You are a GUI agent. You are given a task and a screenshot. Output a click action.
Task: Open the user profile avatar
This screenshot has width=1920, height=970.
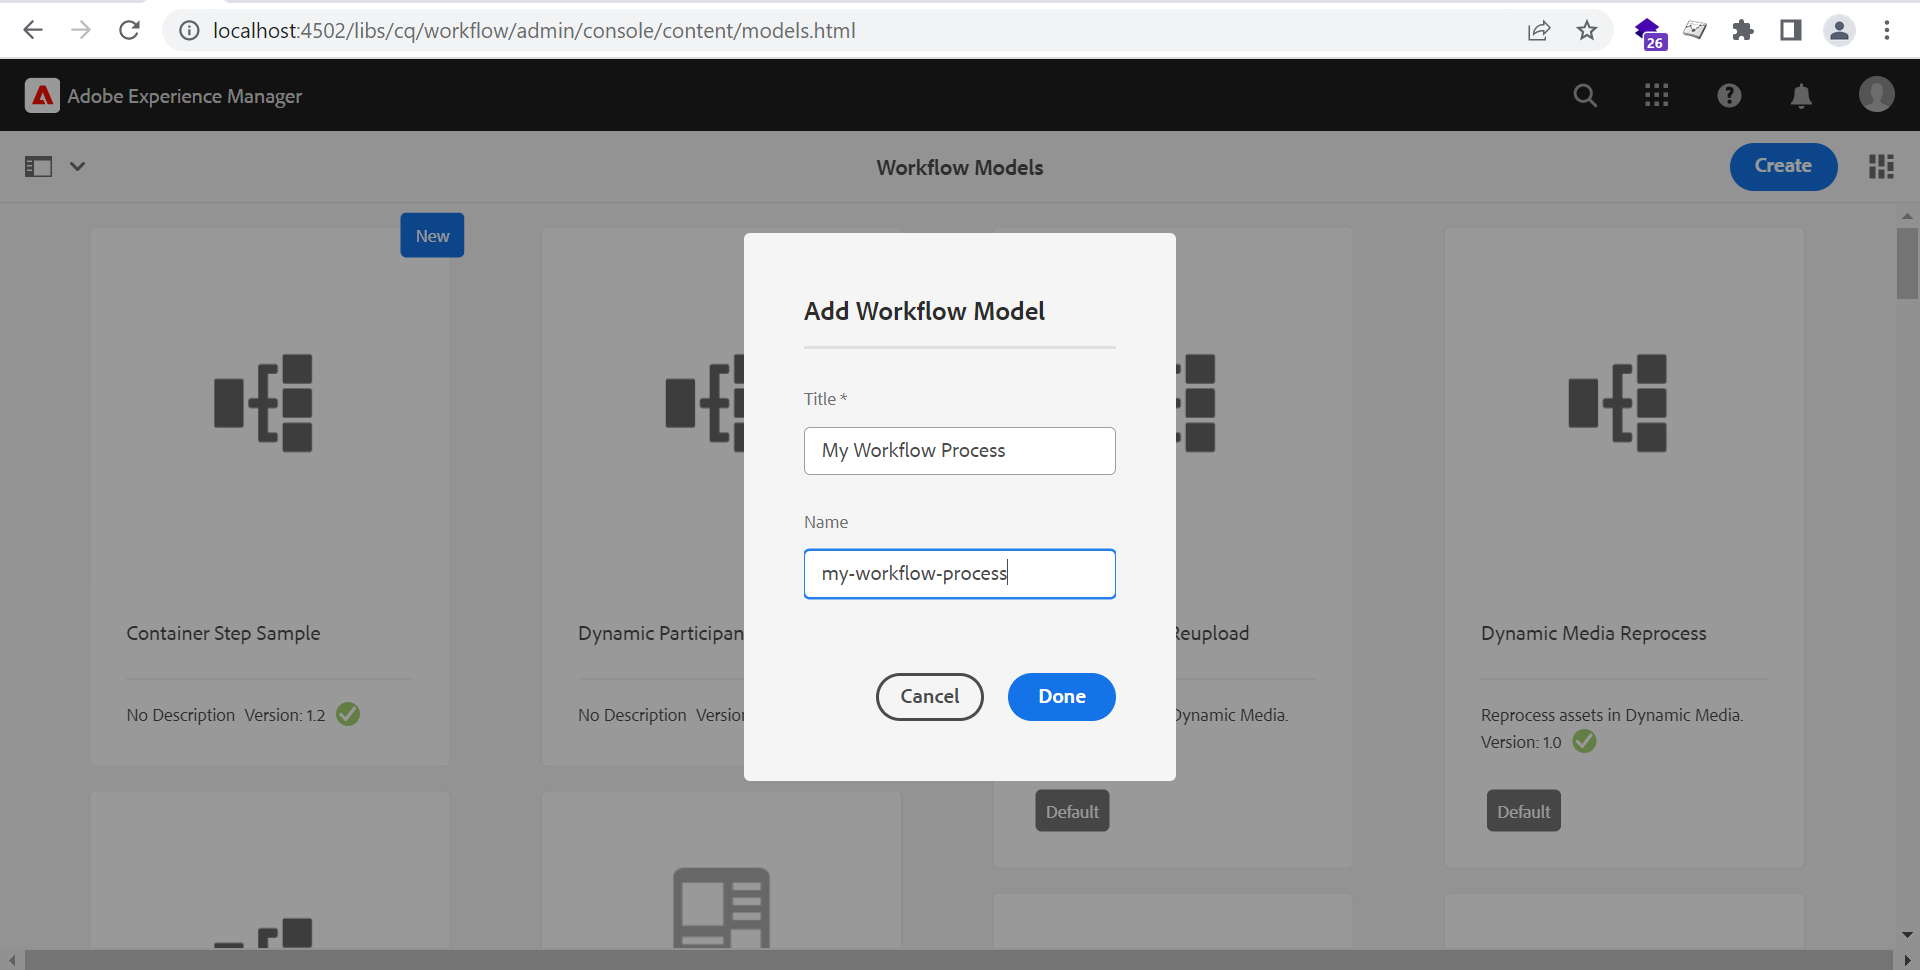point(1877,95)
